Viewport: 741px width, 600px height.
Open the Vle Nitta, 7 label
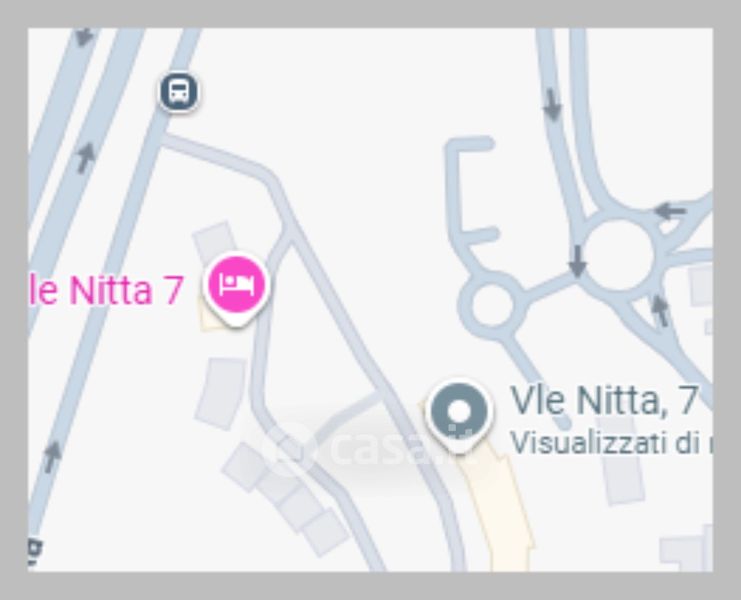(604, 401)
